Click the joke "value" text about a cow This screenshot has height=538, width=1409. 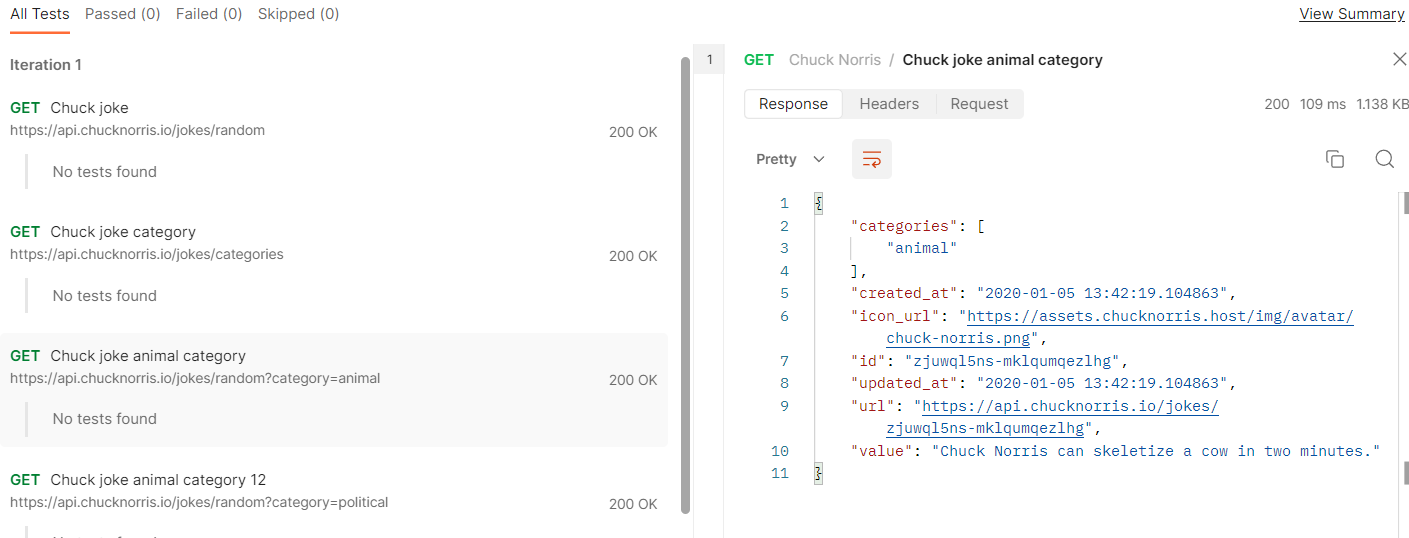(x=1156, y=451)
